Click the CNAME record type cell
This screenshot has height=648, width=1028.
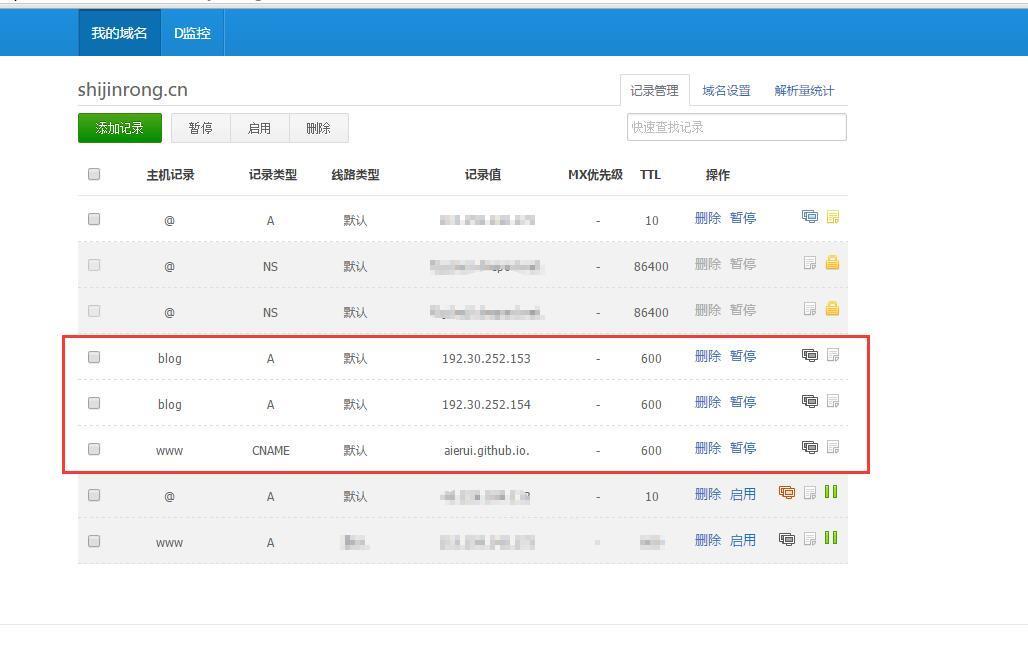[271, 451]
